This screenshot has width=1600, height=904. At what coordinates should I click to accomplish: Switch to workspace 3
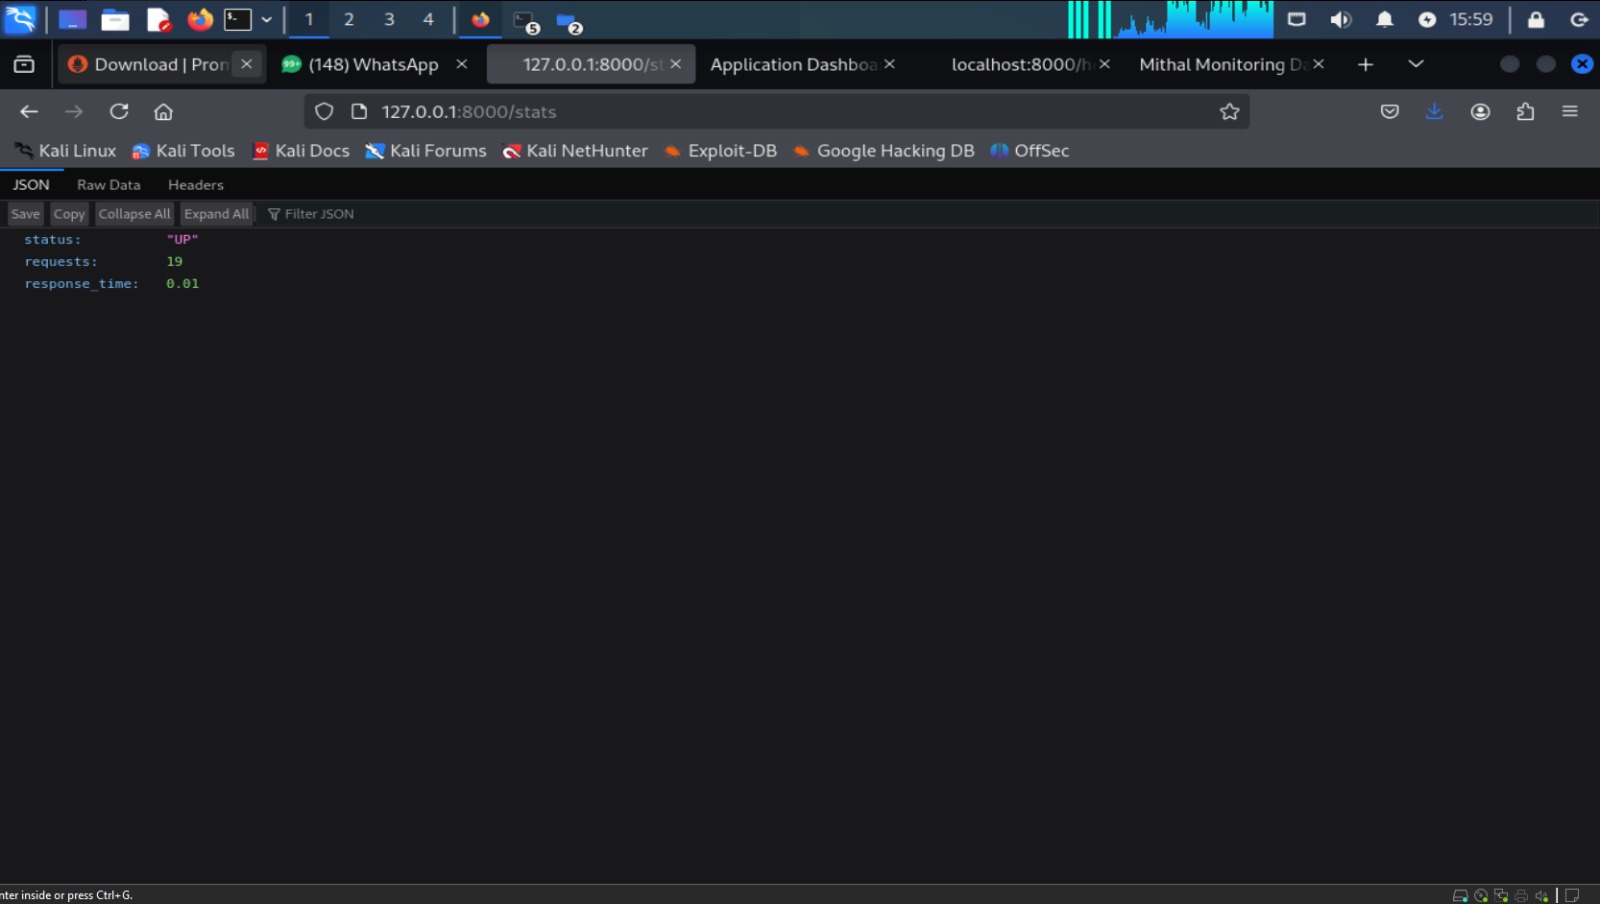[389, 19]
